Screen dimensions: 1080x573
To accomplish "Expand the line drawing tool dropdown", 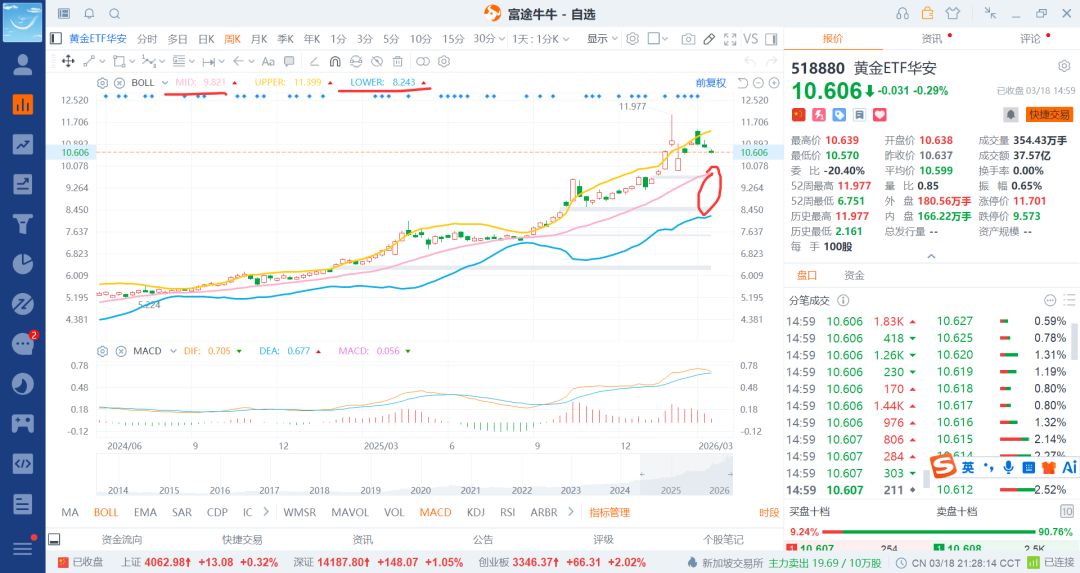I will pos(100,61).
